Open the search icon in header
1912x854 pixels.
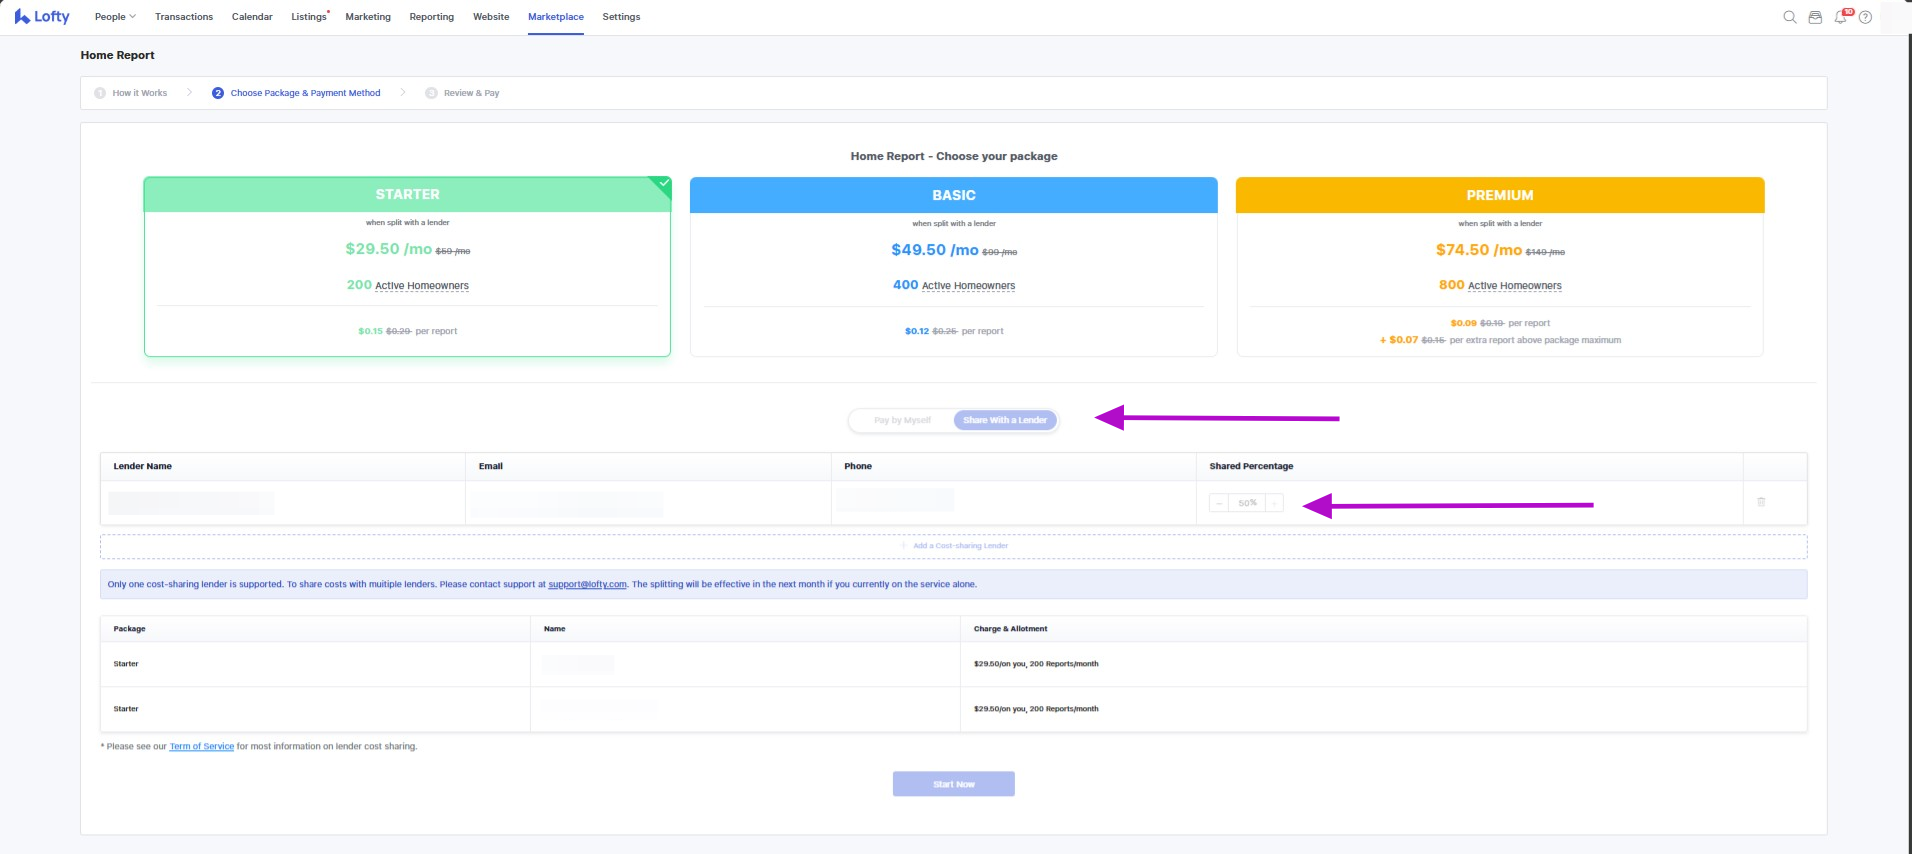[x=1789, y=17]
